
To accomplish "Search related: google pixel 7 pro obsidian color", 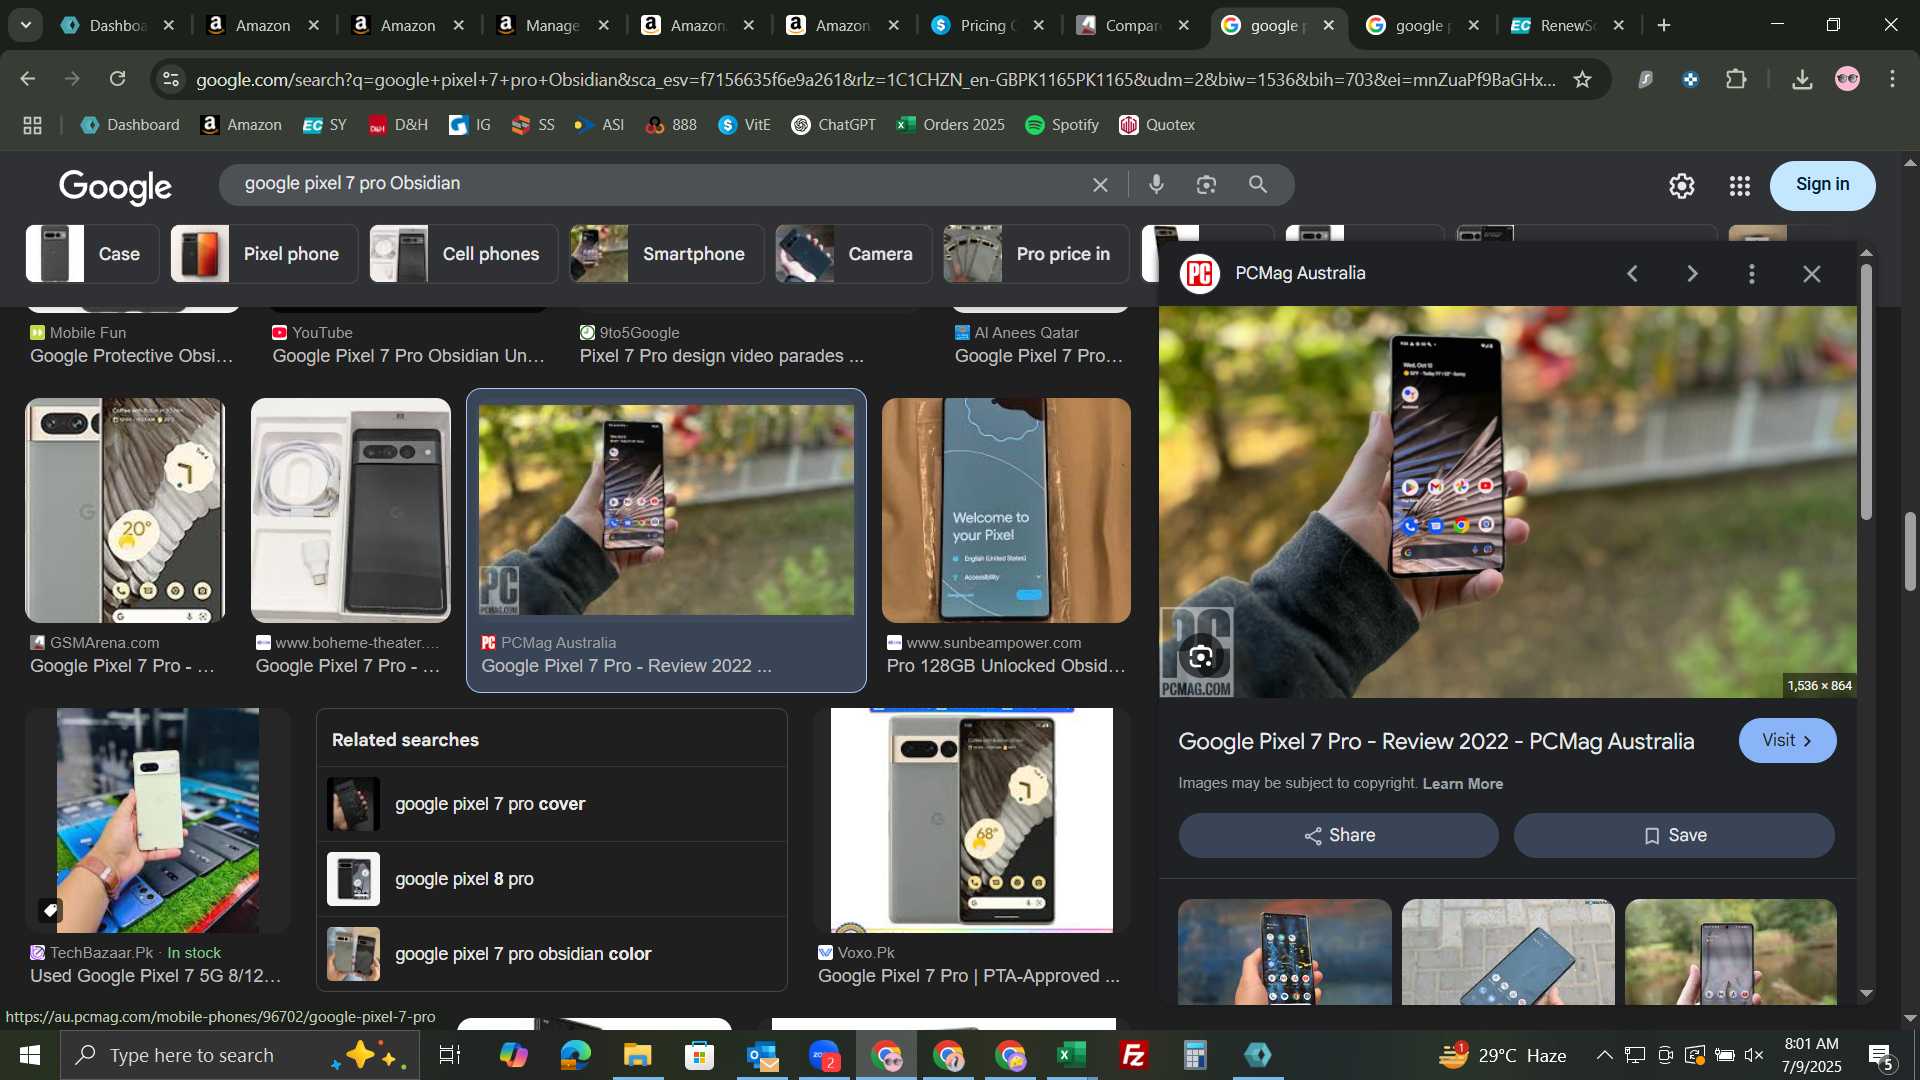I will 552,954.
